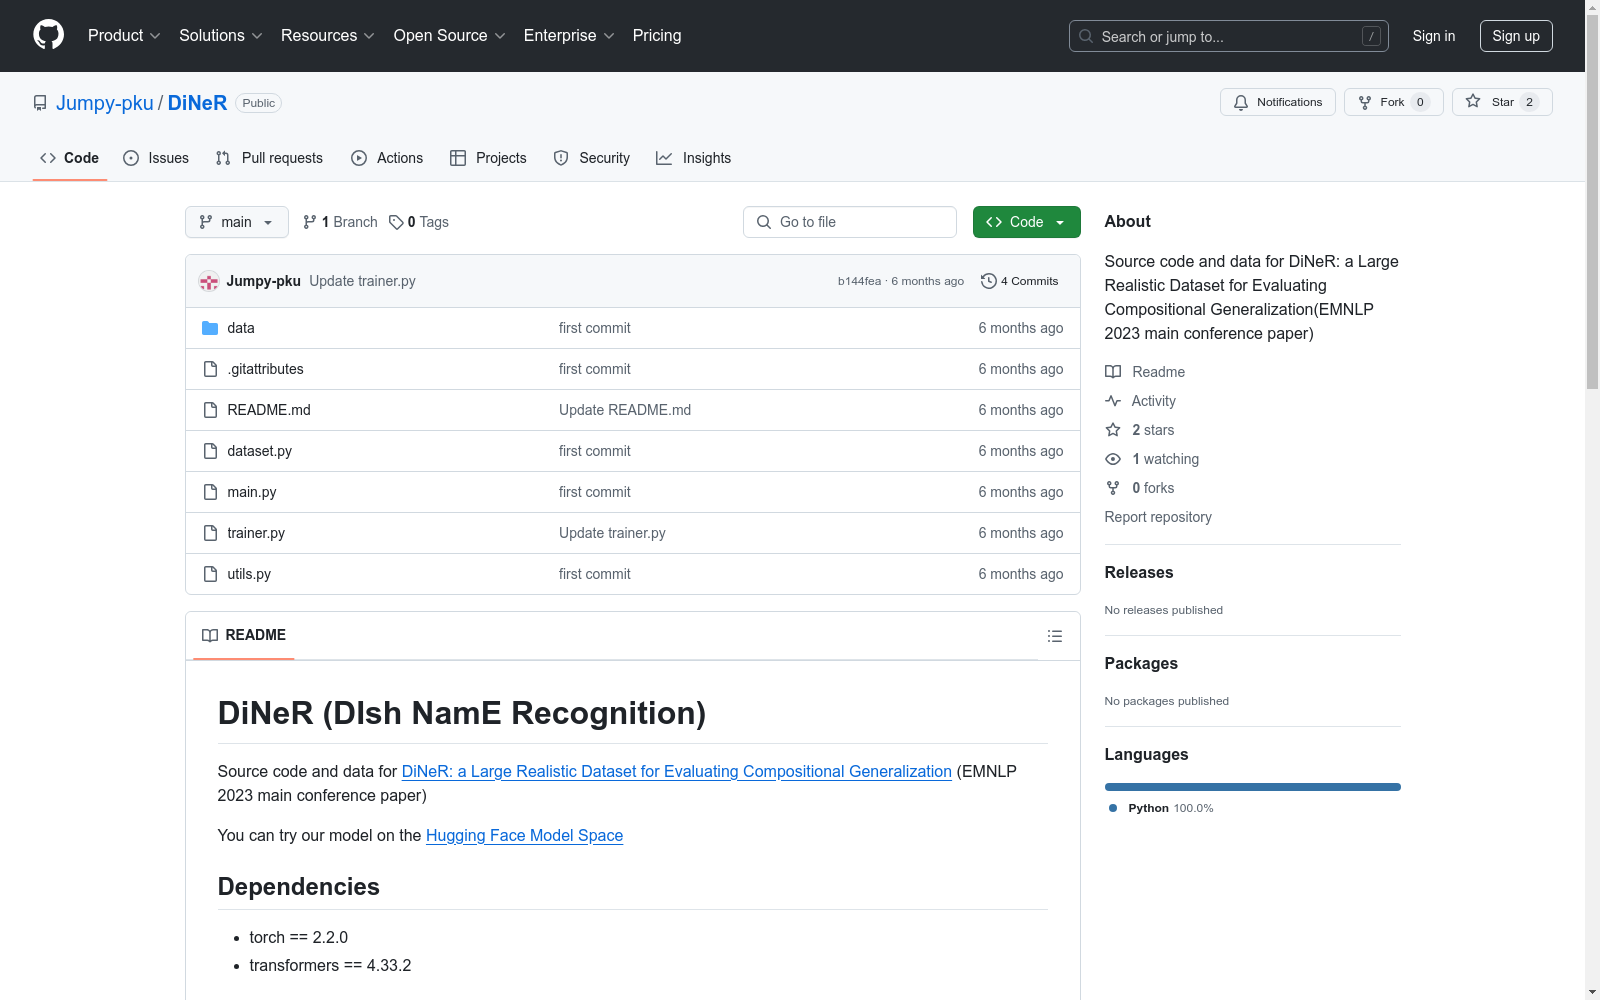The image size is (1600, 1000).
Task: Focus the Go to file input
Action: pyautogui.click(x=850, y=222)
